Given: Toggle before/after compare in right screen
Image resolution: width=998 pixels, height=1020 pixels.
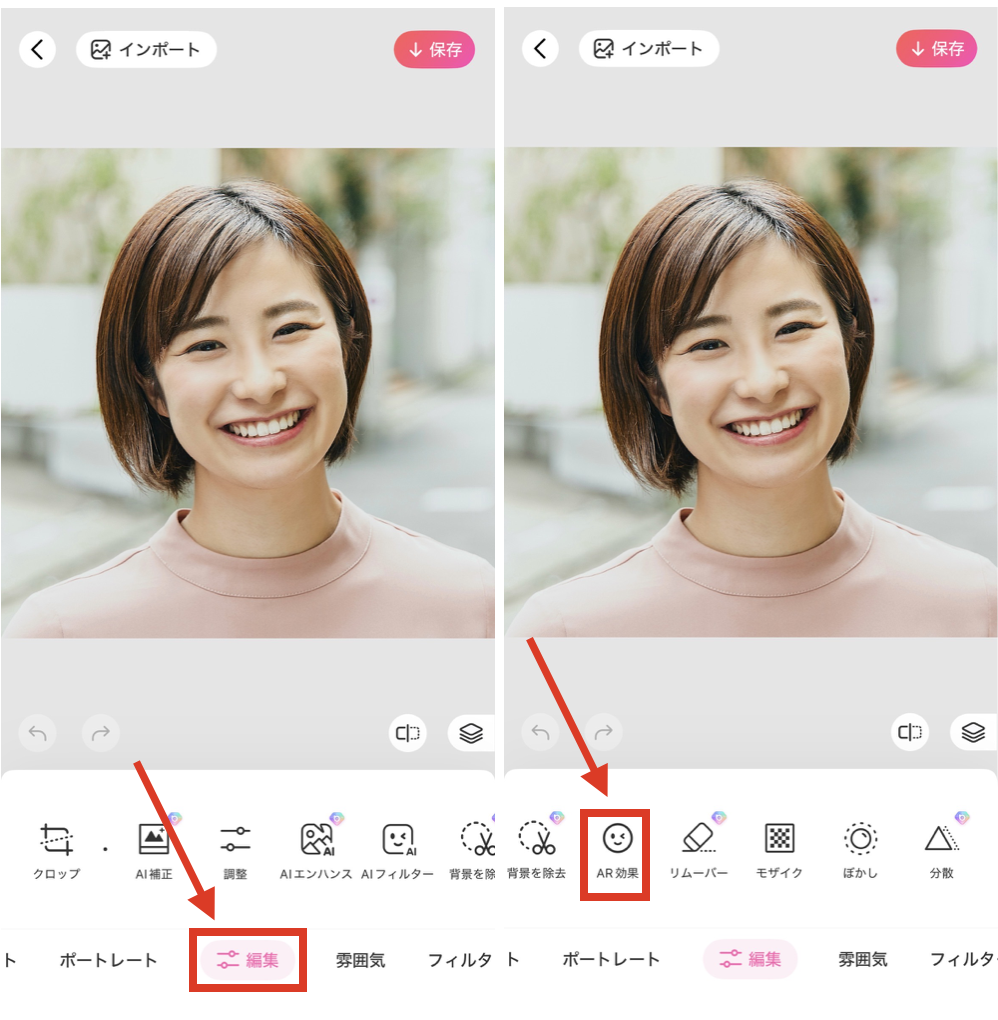Looking at the screenshot, I should pos(910,733).
